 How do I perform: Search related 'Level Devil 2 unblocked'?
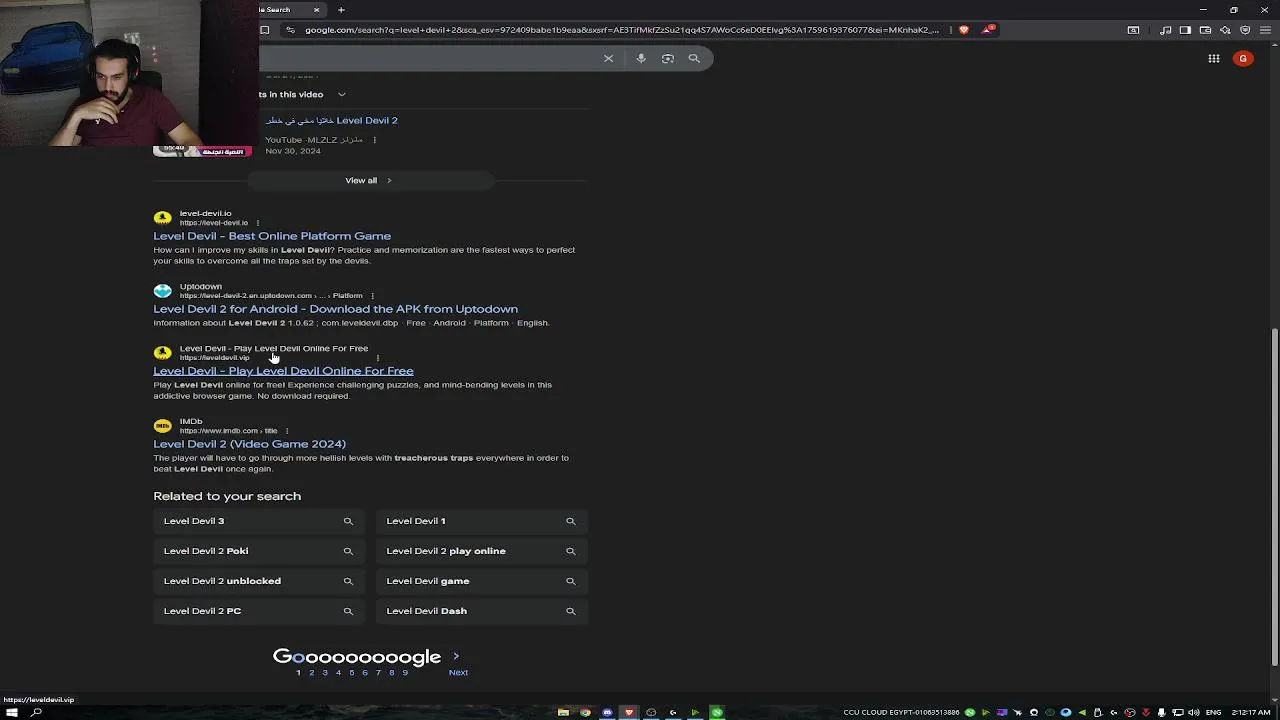[259, 581]
